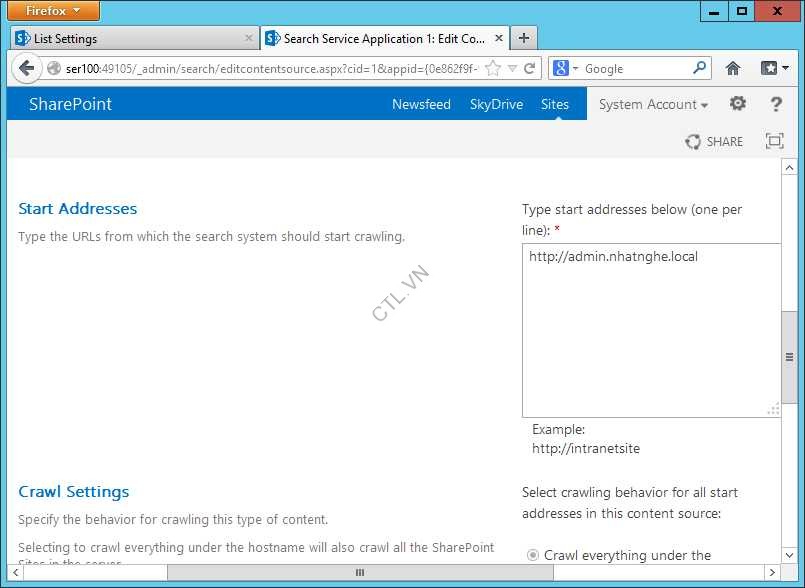
Task: Click the search magnifier in Google box
Action: pos(700,68)
